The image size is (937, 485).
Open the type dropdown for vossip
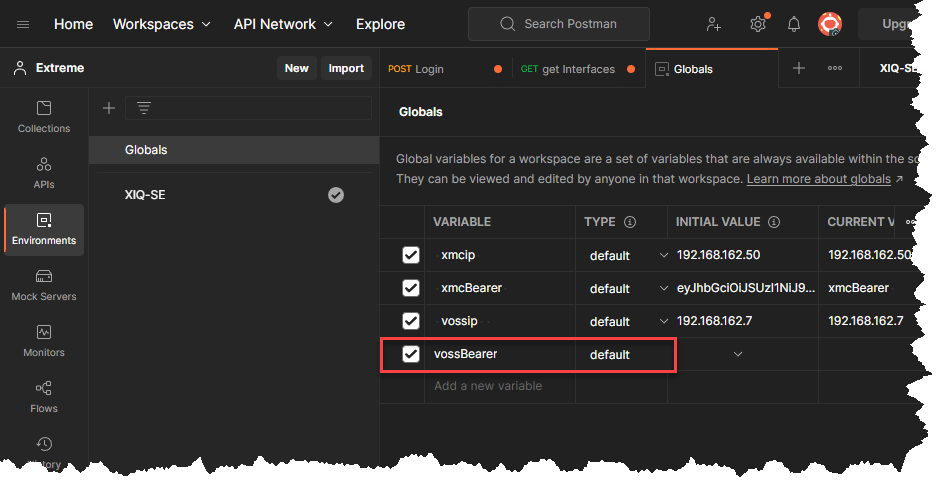(663, 321)
